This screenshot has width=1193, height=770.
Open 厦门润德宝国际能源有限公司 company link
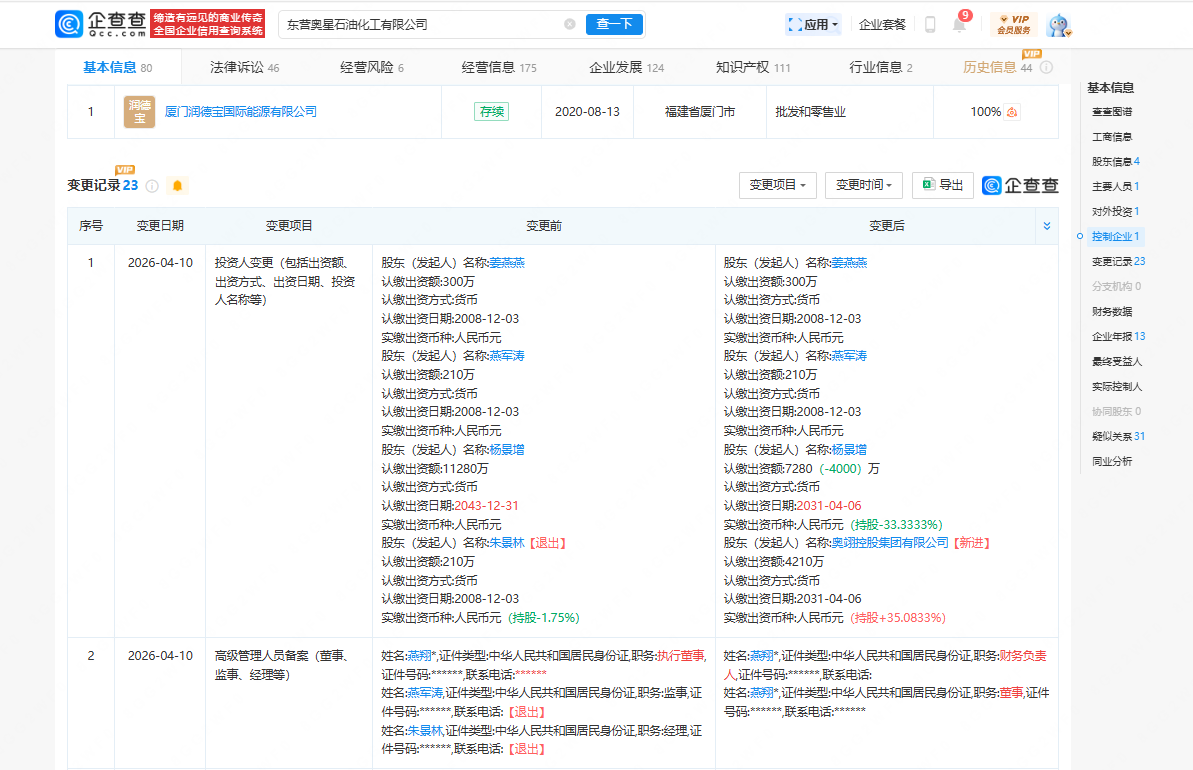point(240,112)
